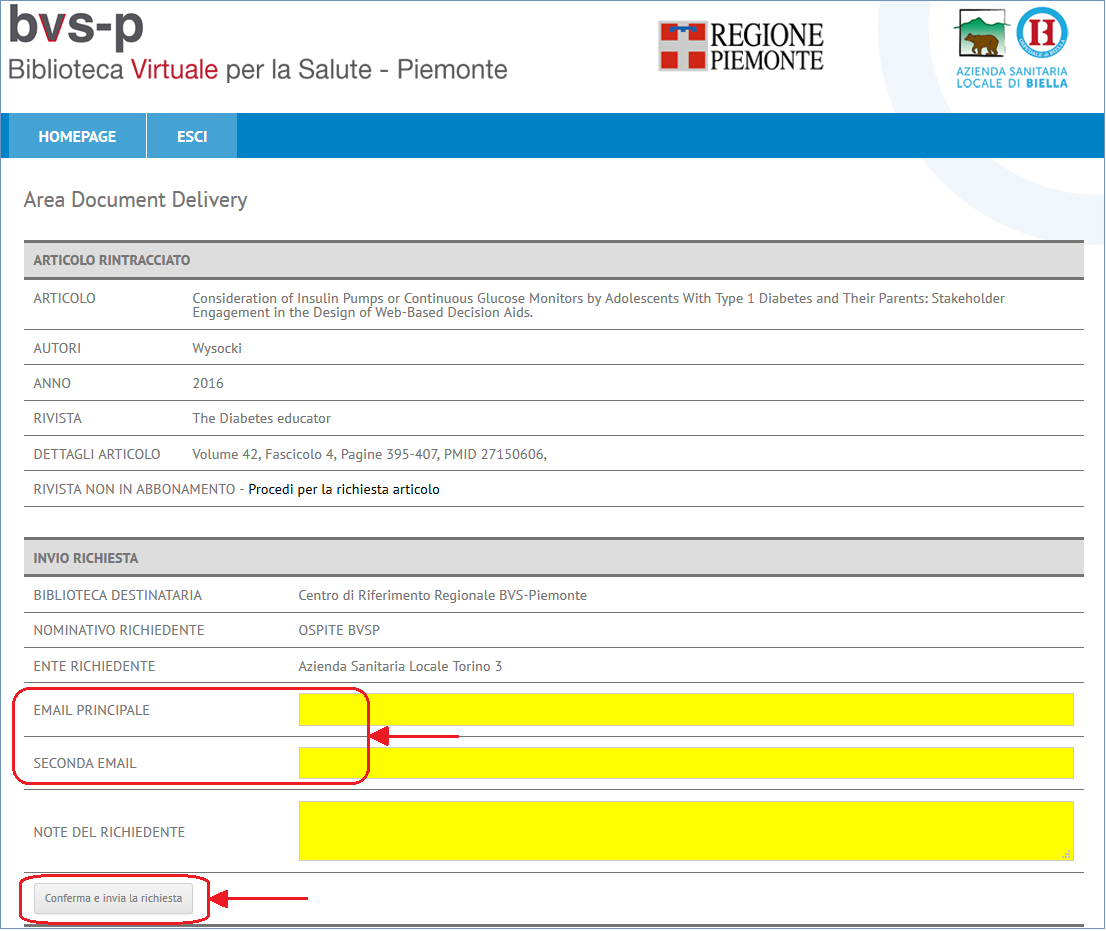Click the SECONDA EMAIL label

click(x=85, y=763)
